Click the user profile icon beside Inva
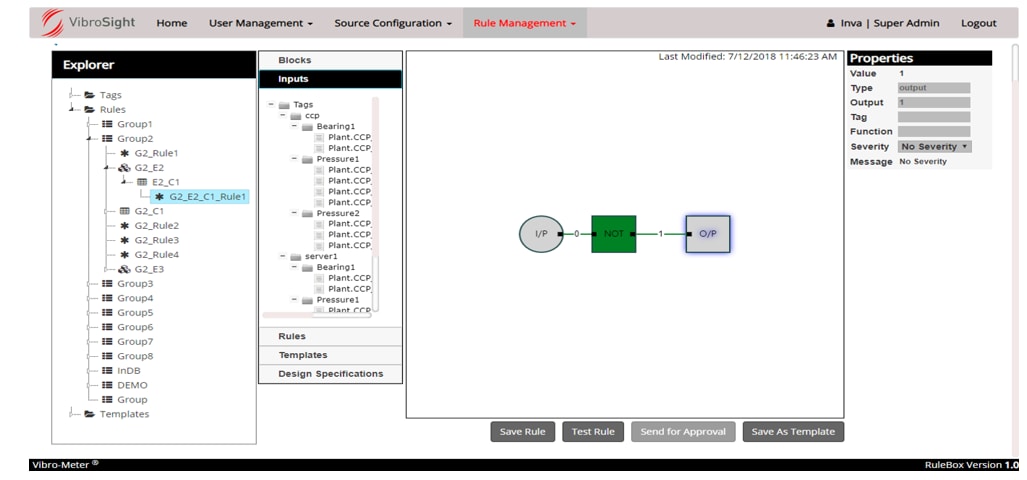The image size is (1027, 480). [x=830, y=23]
